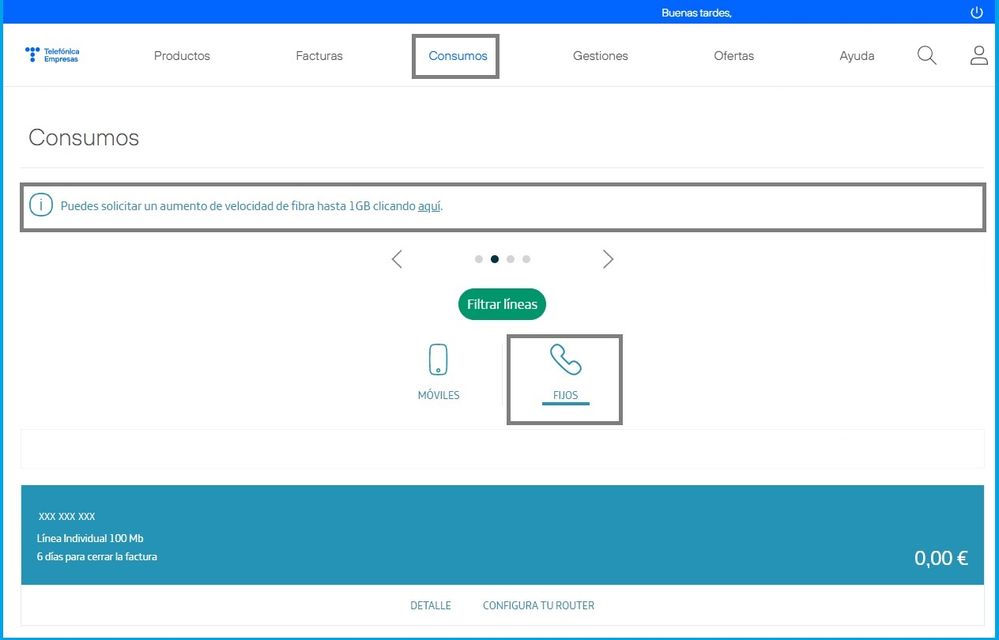Advance banner with right arrow
The image size is (999, 640).
click(x=608, y=259)
